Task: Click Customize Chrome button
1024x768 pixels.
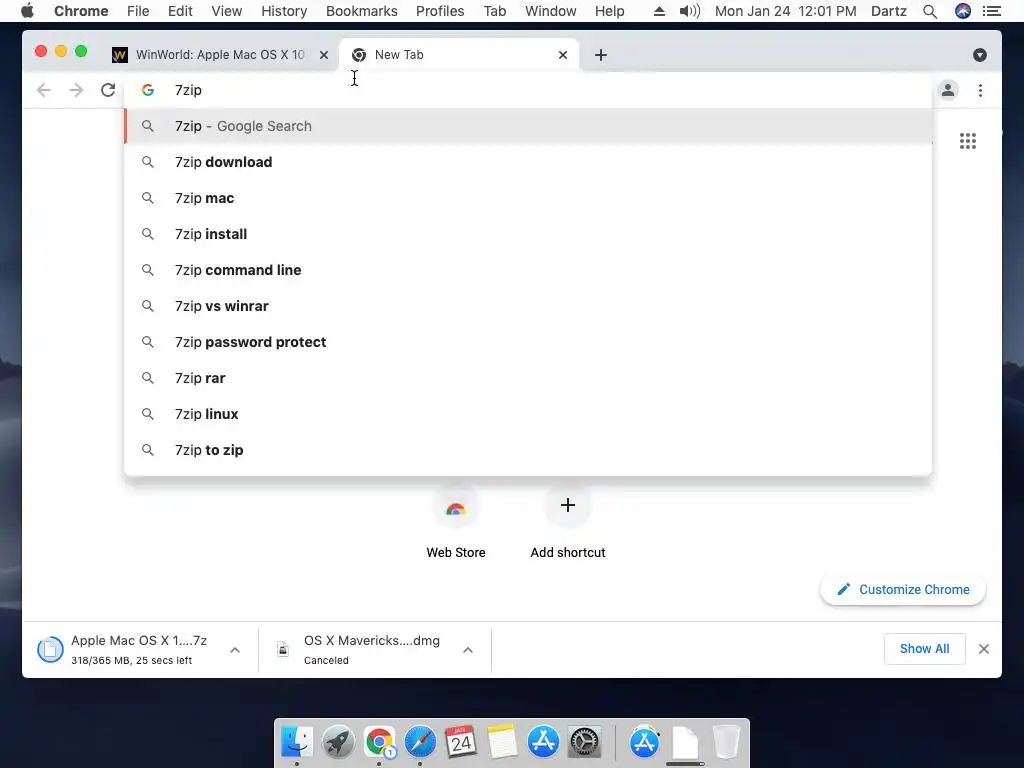Action: (x=903, y=590)
